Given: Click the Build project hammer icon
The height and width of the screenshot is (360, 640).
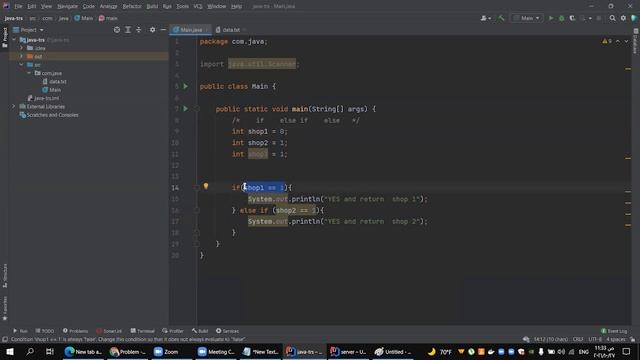Looking at the screenshot, I should tap(501, 18).
